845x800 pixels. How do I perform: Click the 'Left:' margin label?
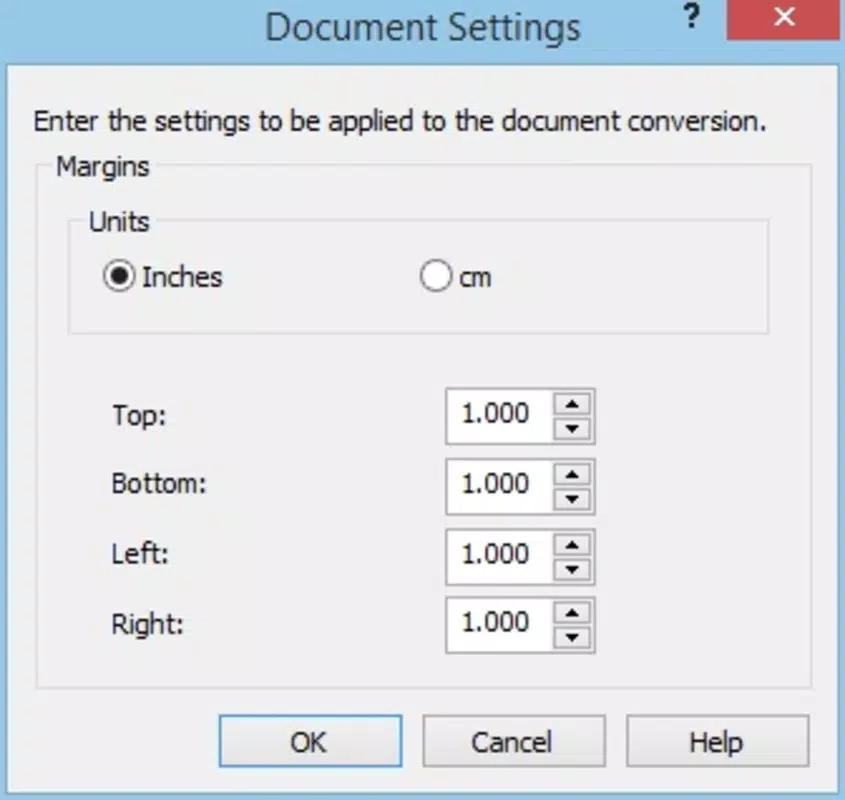click(140, 554)
